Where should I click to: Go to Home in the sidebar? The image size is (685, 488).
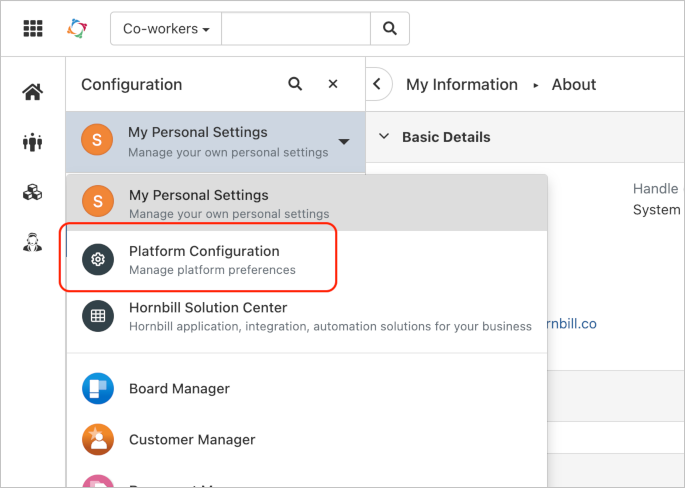coord(33,93)
